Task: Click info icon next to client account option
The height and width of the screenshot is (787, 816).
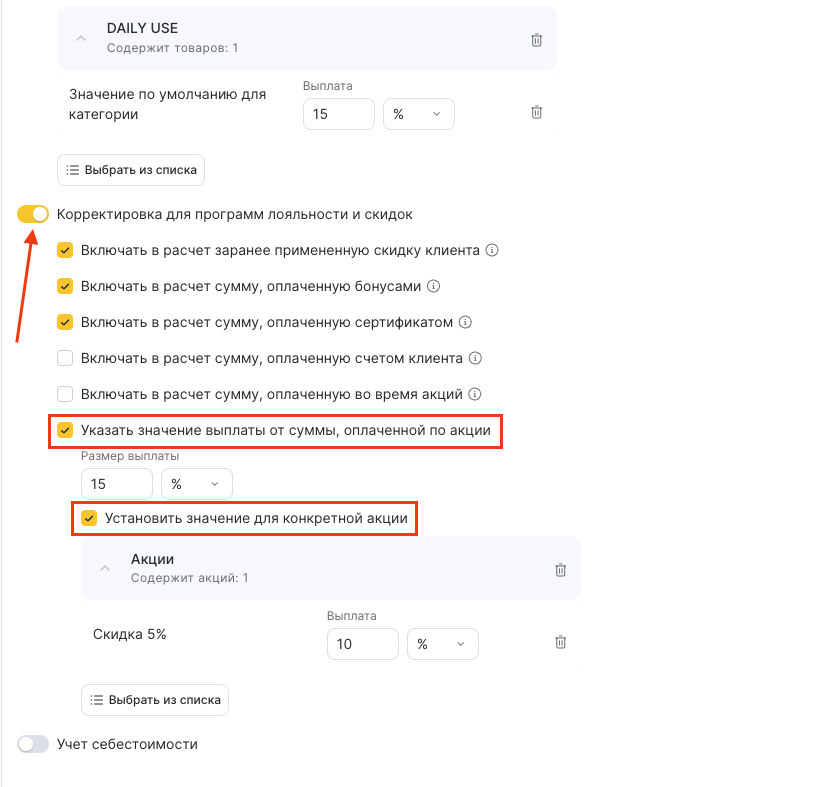Action: point(476,358)
